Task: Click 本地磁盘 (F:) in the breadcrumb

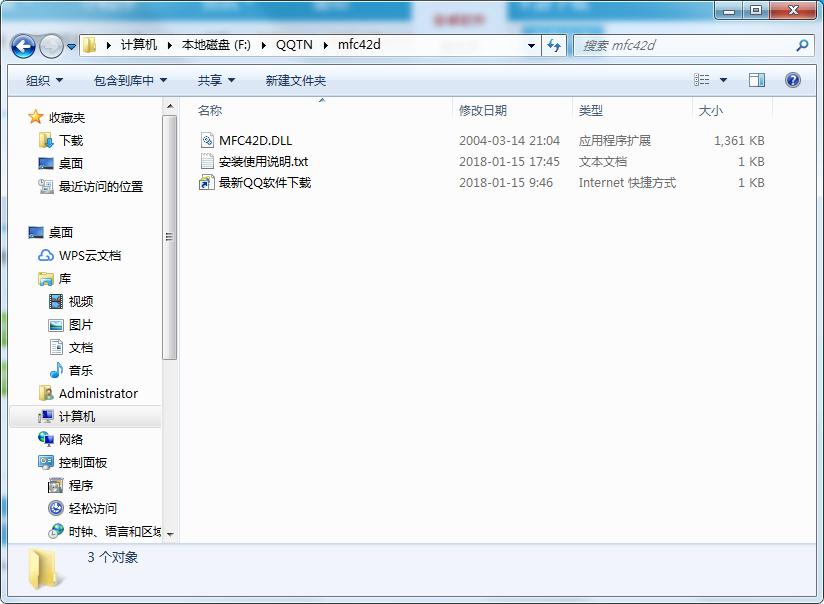Action: click(216, 45)
